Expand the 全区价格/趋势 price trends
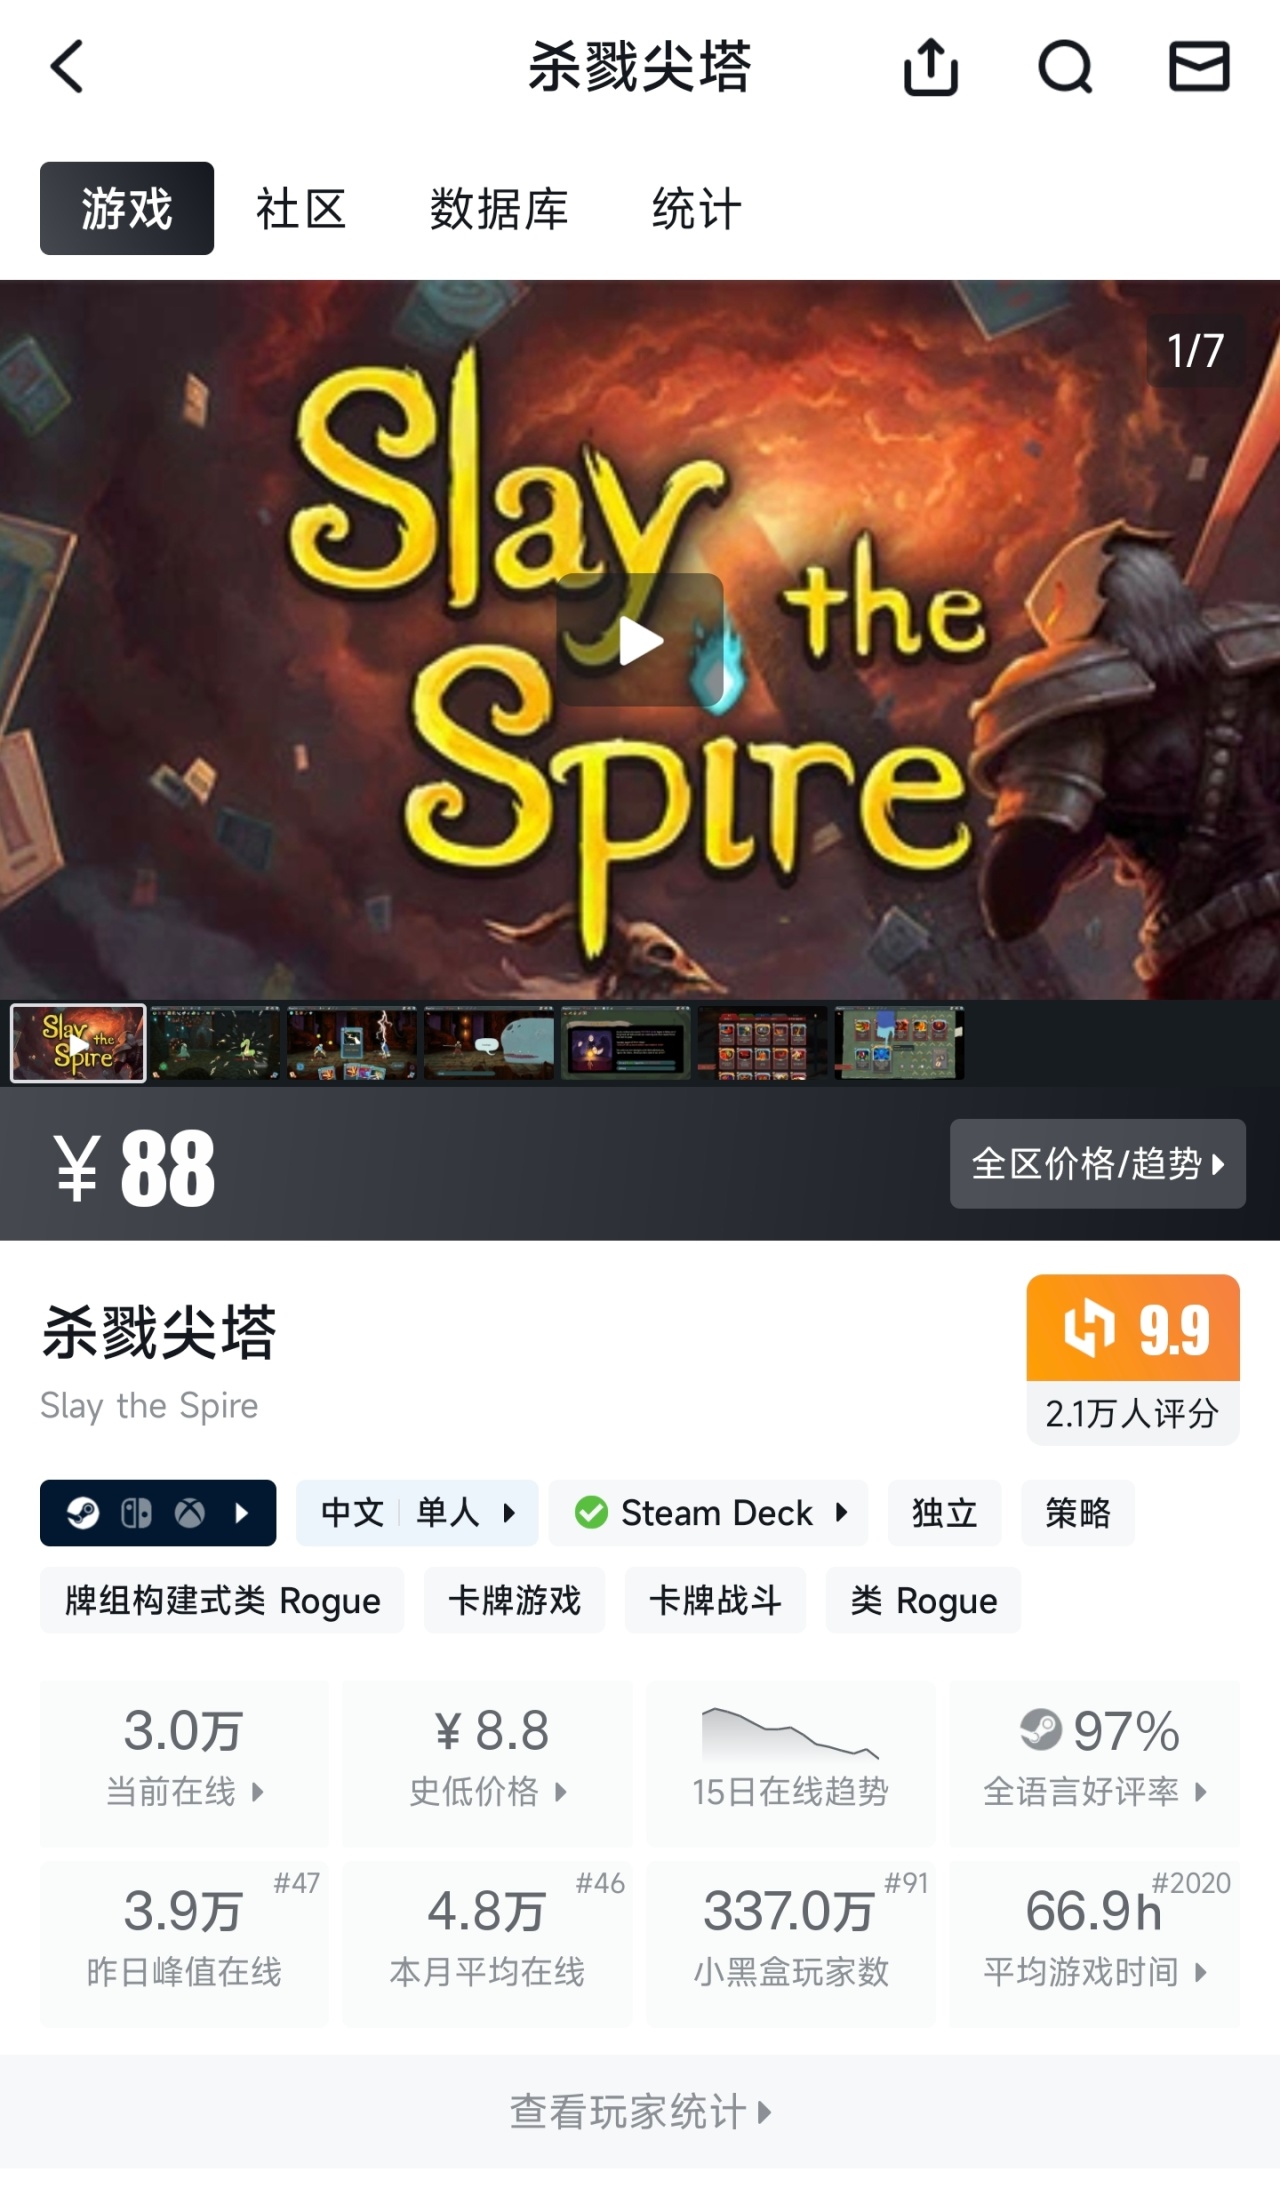This screenshot has width=1280, height=2204. pos(1098,1164)
